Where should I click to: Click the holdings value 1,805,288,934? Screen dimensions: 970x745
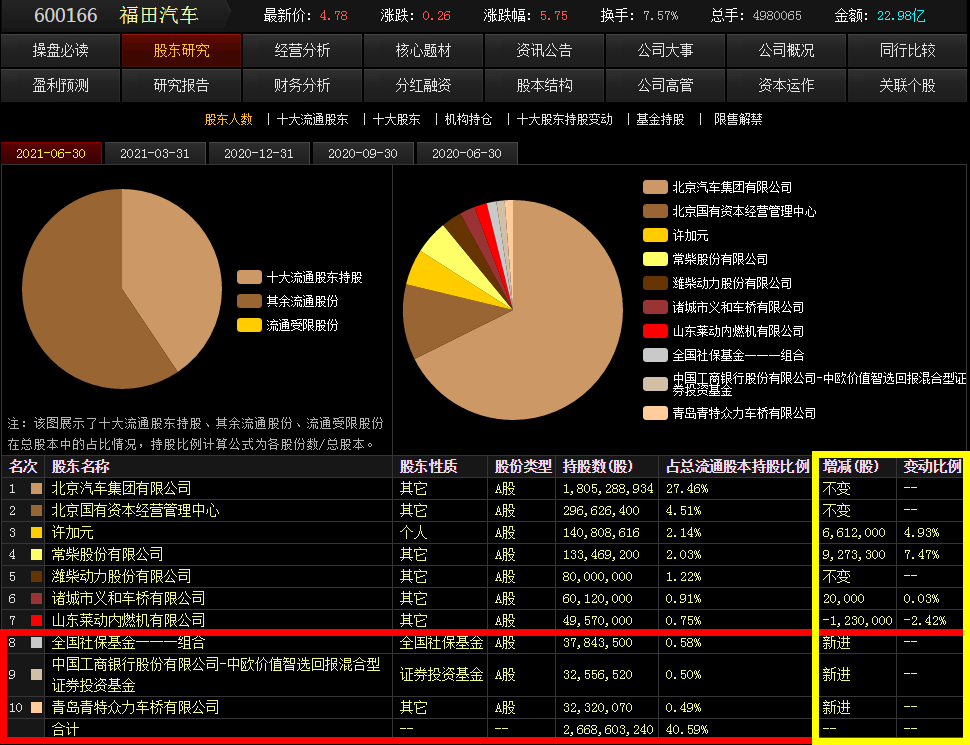coord(608,489)
